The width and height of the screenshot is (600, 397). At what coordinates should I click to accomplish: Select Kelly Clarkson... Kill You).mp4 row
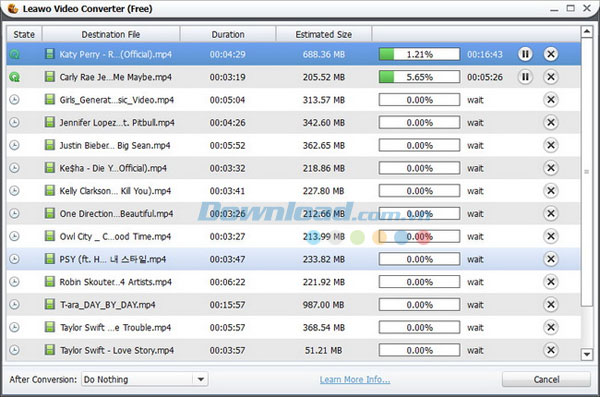coord(293,191)
